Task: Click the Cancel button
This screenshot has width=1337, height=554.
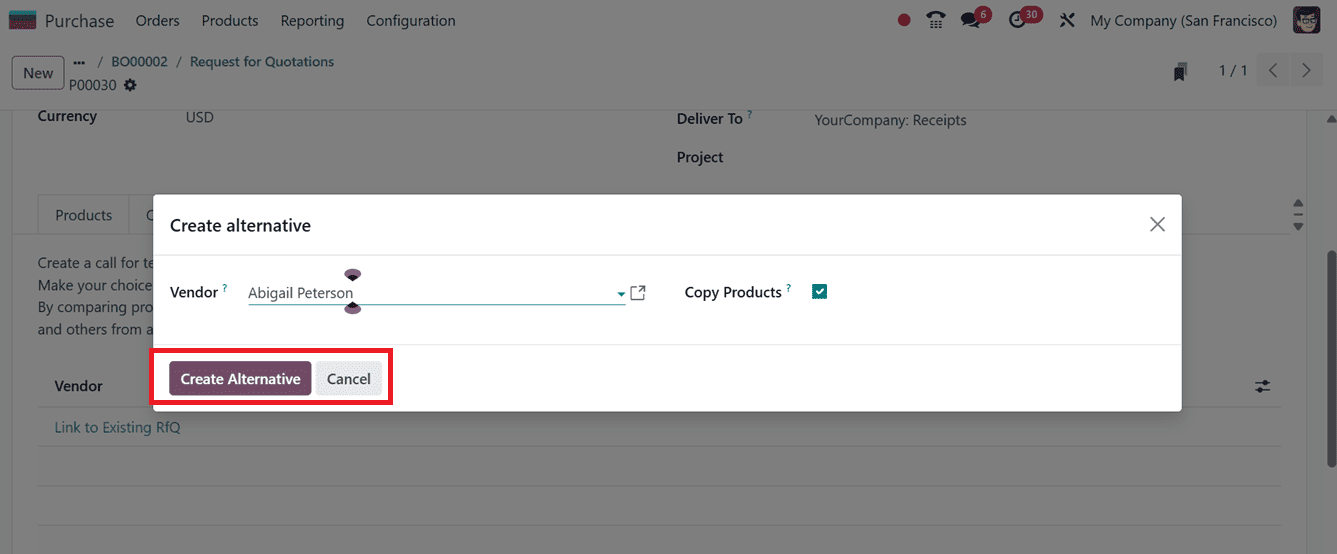Action: point(349,379)
